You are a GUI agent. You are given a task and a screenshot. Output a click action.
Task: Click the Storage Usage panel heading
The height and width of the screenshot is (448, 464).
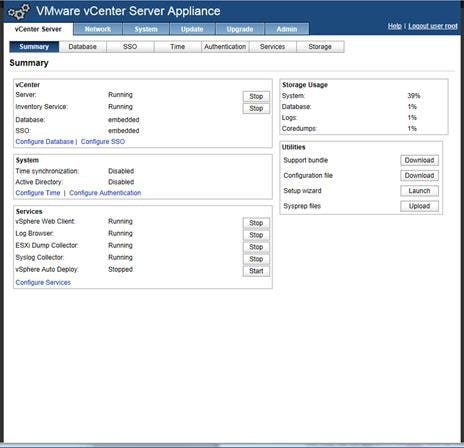(x=305, y=85)
